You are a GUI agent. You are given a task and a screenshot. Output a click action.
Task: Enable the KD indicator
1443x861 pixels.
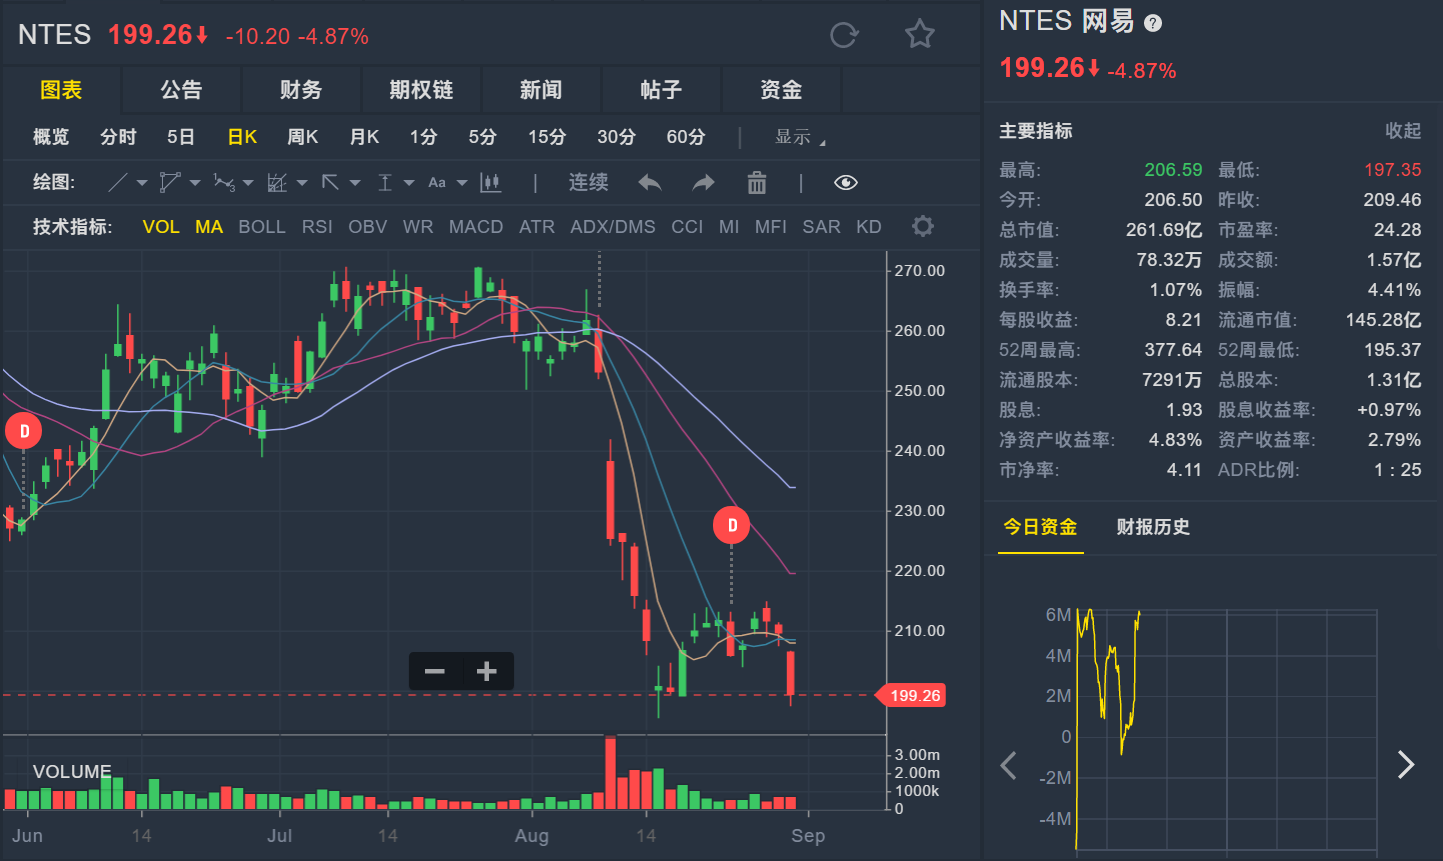869,227
